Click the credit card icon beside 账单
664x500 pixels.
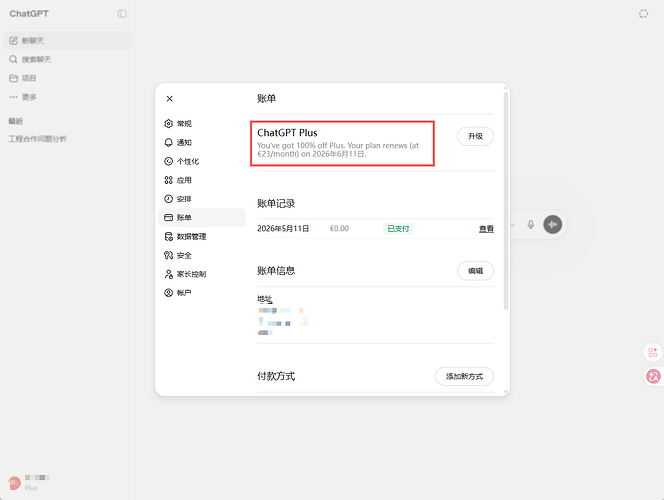(169, 218)
